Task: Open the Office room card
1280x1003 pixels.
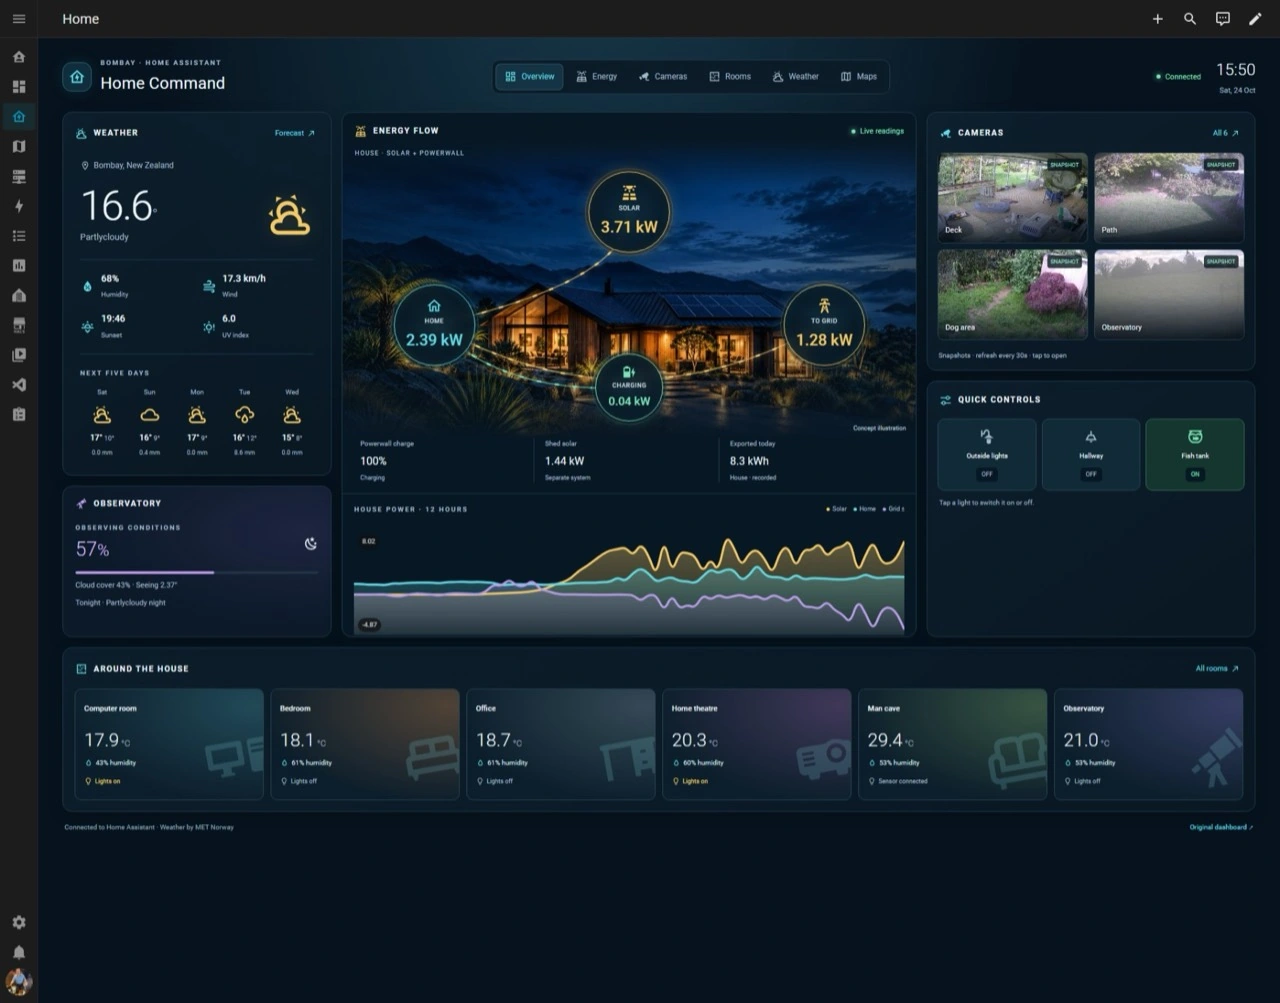Action: [561, 744]
